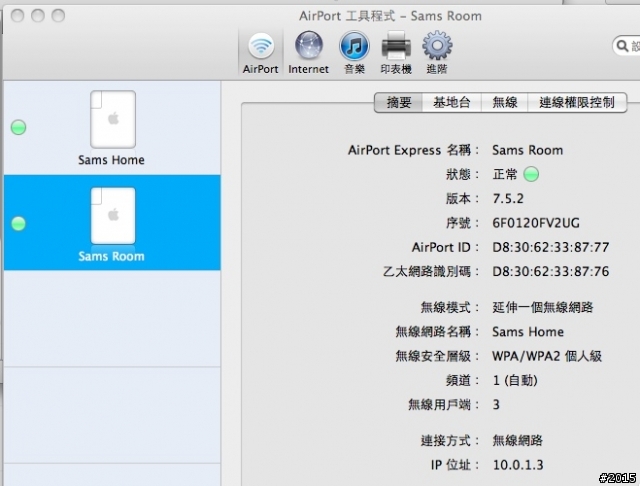Click the IP address 10.0.1.3

pyautogui.click(x=518, y=465)
